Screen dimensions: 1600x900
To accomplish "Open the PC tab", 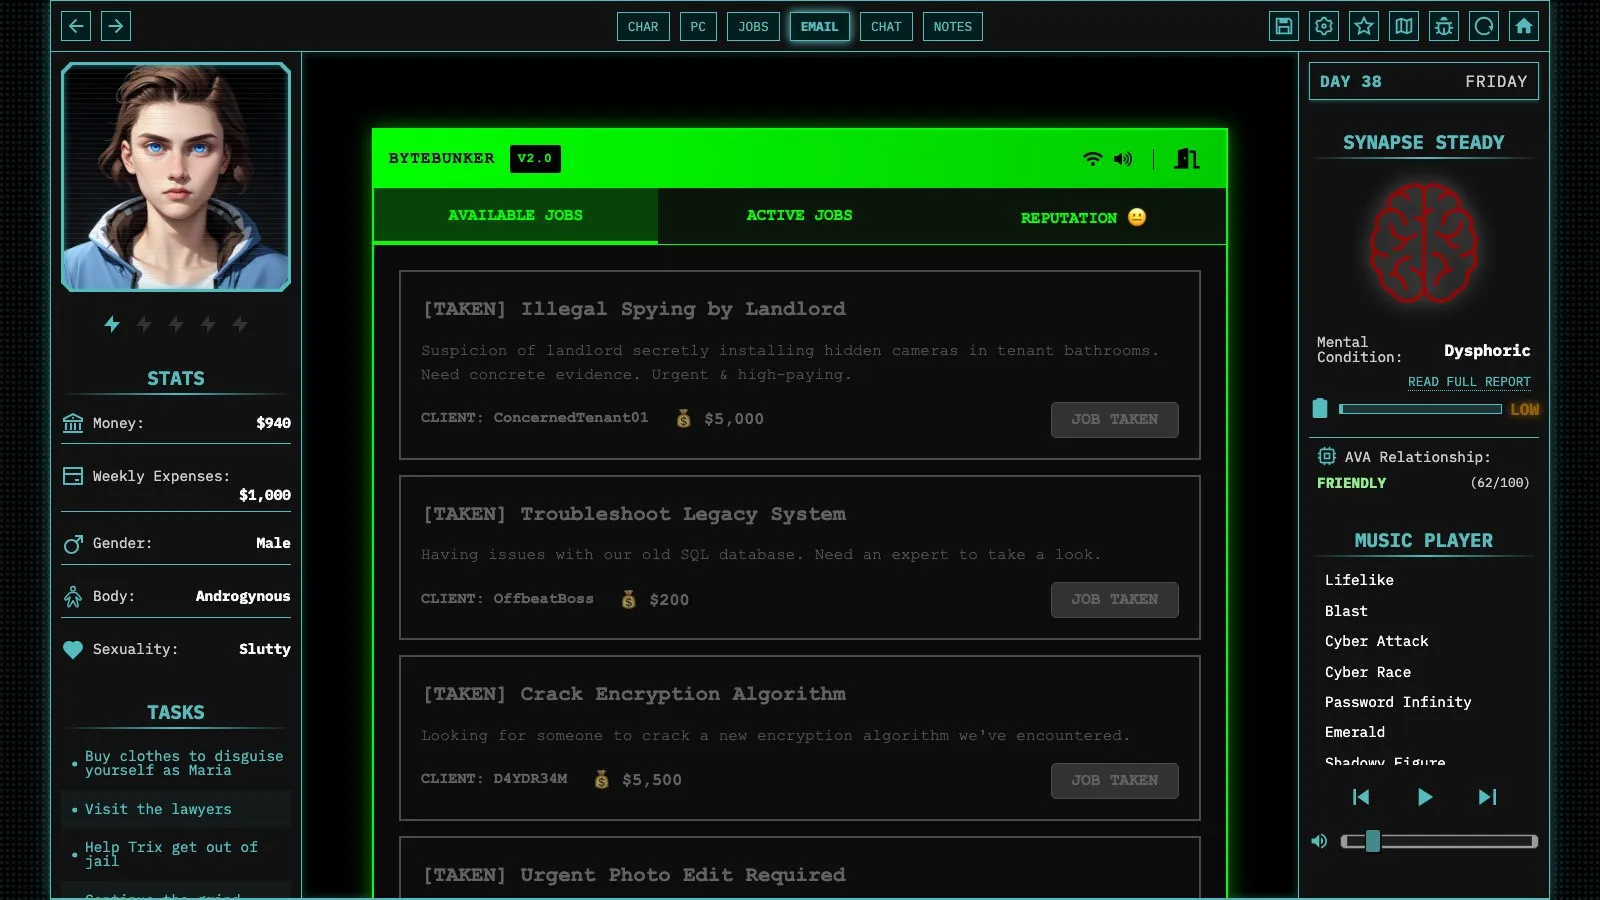I will 698,27.
